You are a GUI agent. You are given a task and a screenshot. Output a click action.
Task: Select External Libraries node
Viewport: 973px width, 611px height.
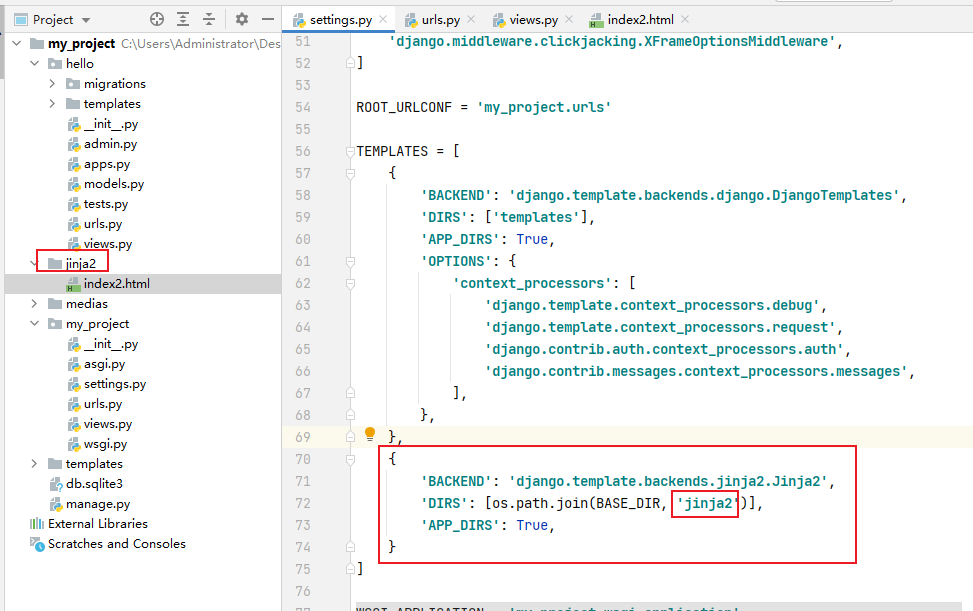point(97,524)
